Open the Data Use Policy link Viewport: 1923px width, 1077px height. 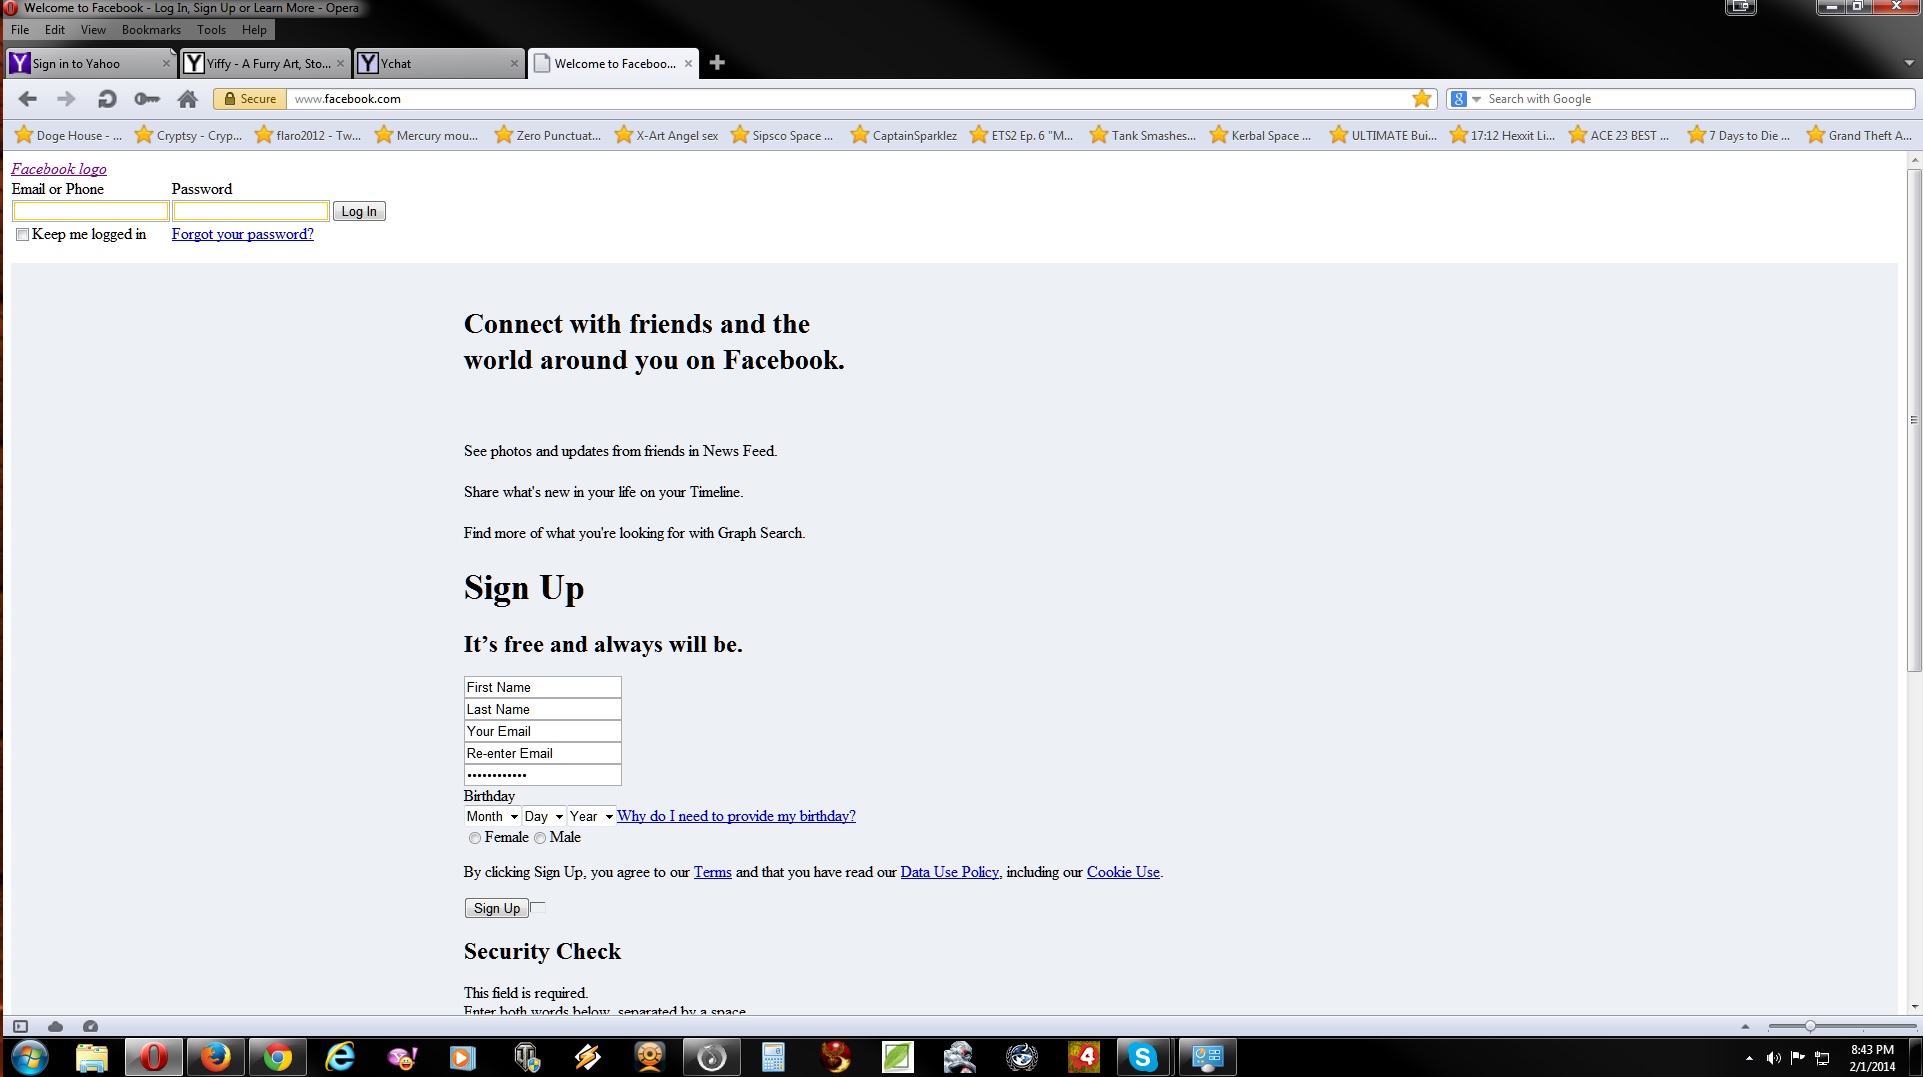click(x=949, y=872)
